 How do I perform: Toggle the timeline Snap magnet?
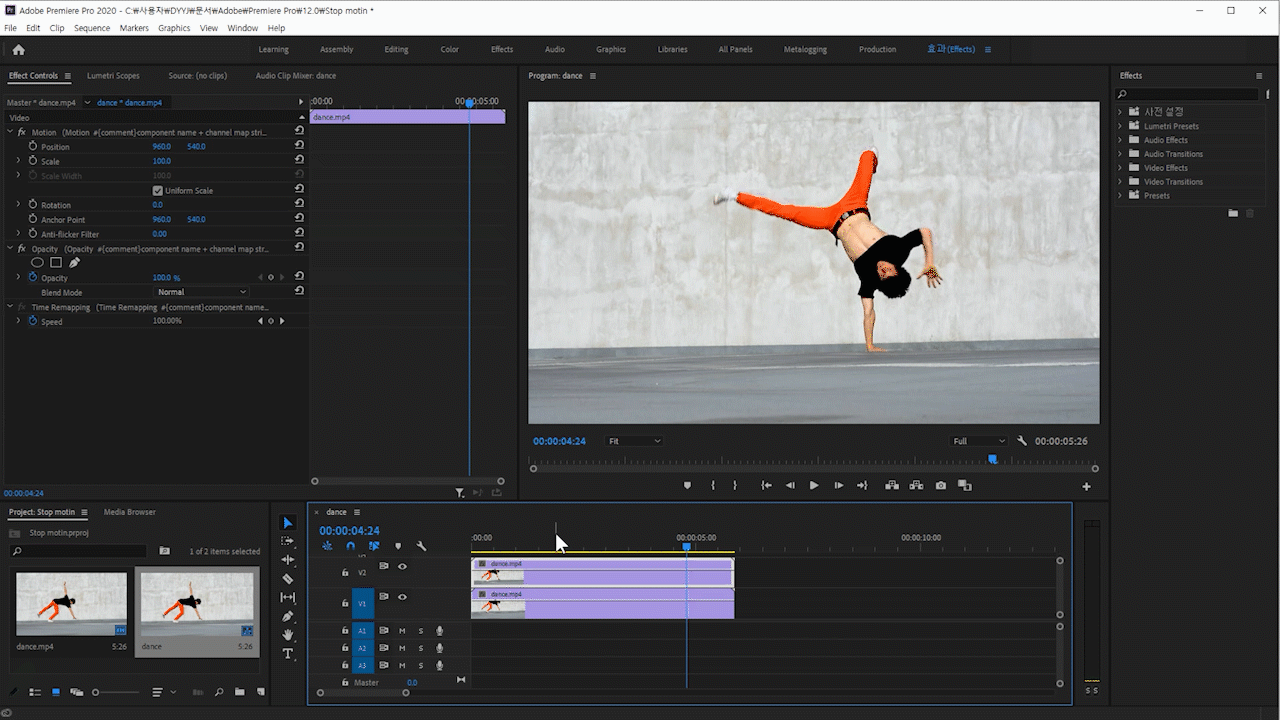[350, 546]
